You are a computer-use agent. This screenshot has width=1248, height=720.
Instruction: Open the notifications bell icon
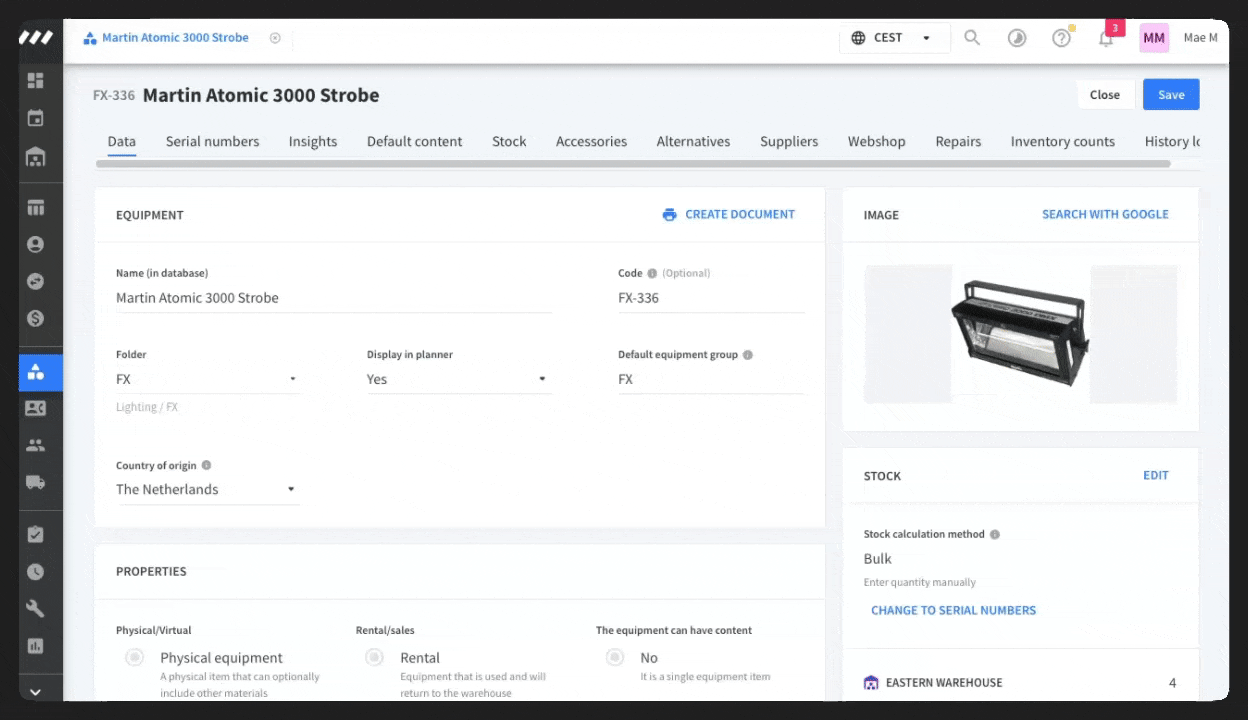pyautogui.click(x=1106, y=38)
